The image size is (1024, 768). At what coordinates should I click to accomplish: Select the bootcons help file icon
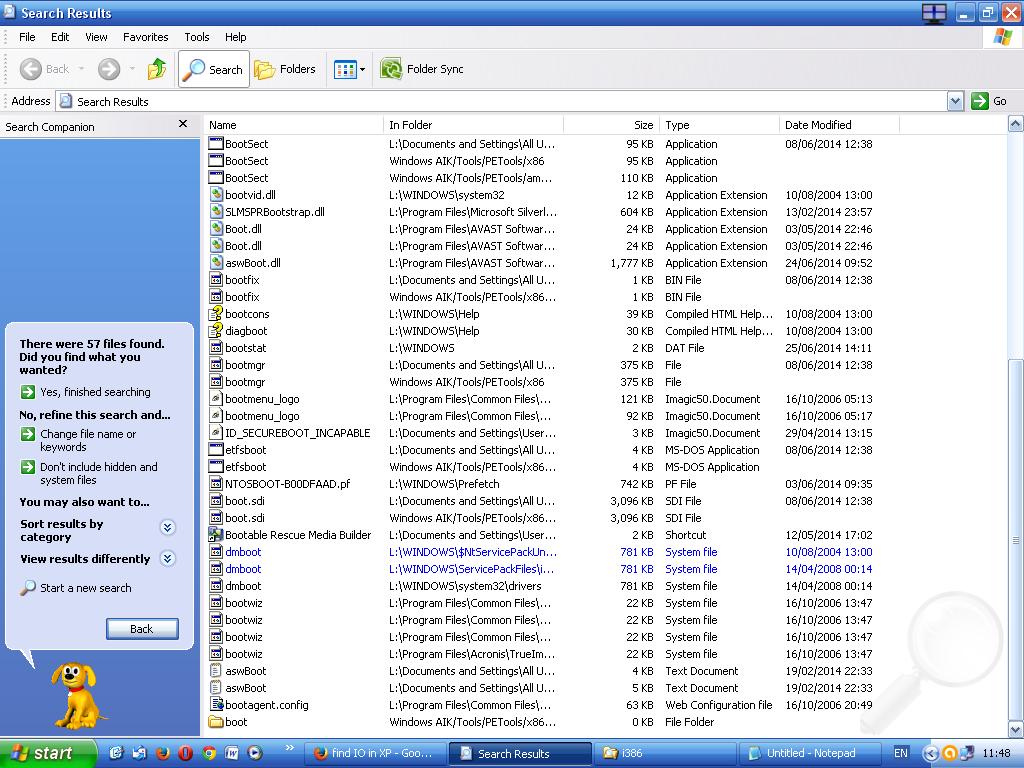coord(216,313)
